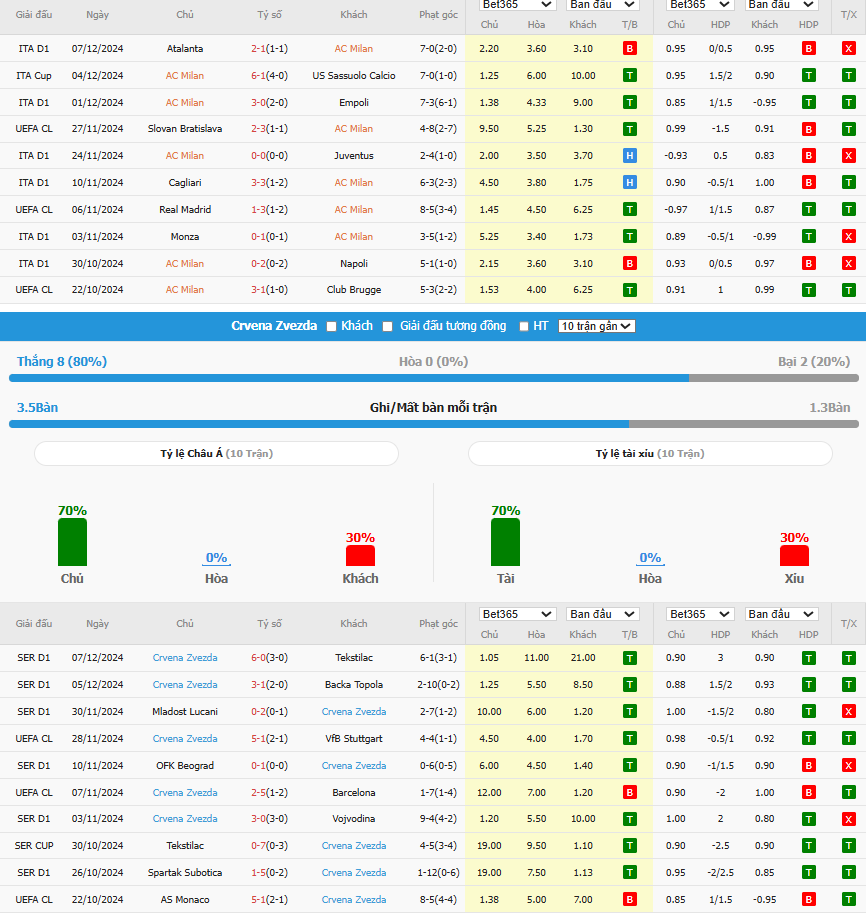The height and width of the screenshot is (913, 867).
Task: Click green T badge in Real Madrid row T/B column
Action: (x=629, y=210)
